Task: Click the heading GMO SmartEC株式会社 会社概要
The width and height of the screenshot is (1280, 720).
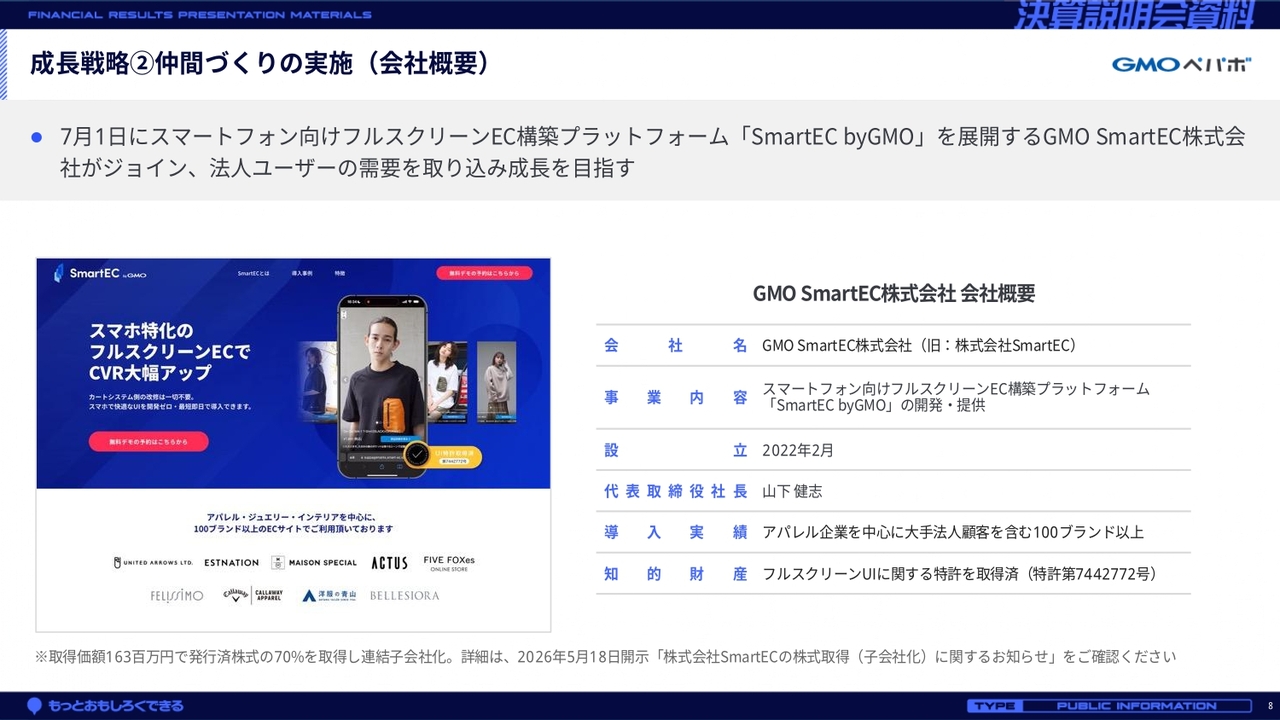Action: pos(894,293)
